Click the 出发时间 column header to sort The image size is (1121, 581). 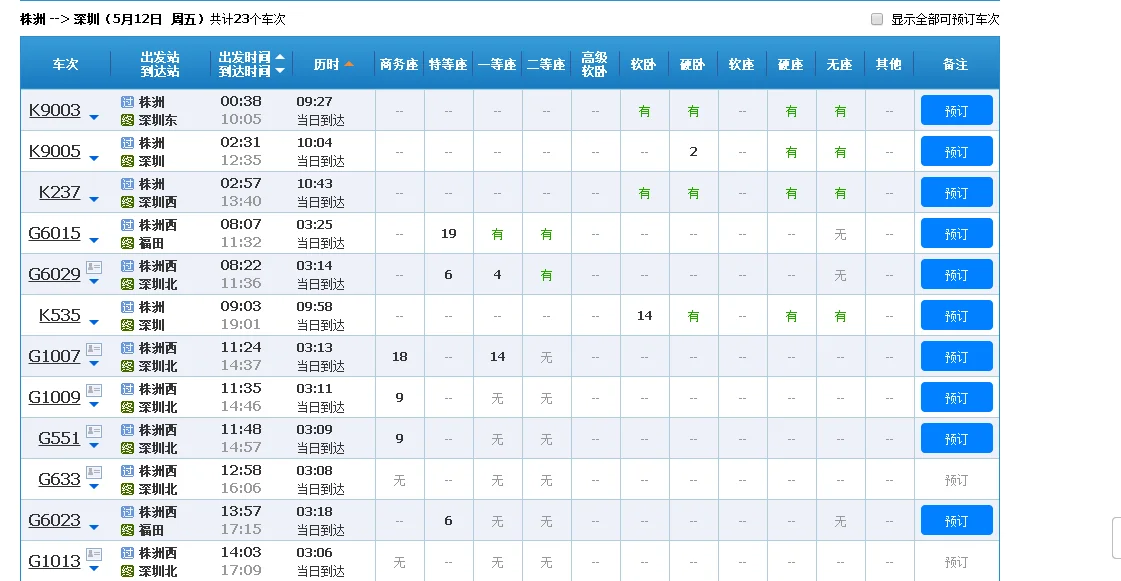[x=245, y=57]
